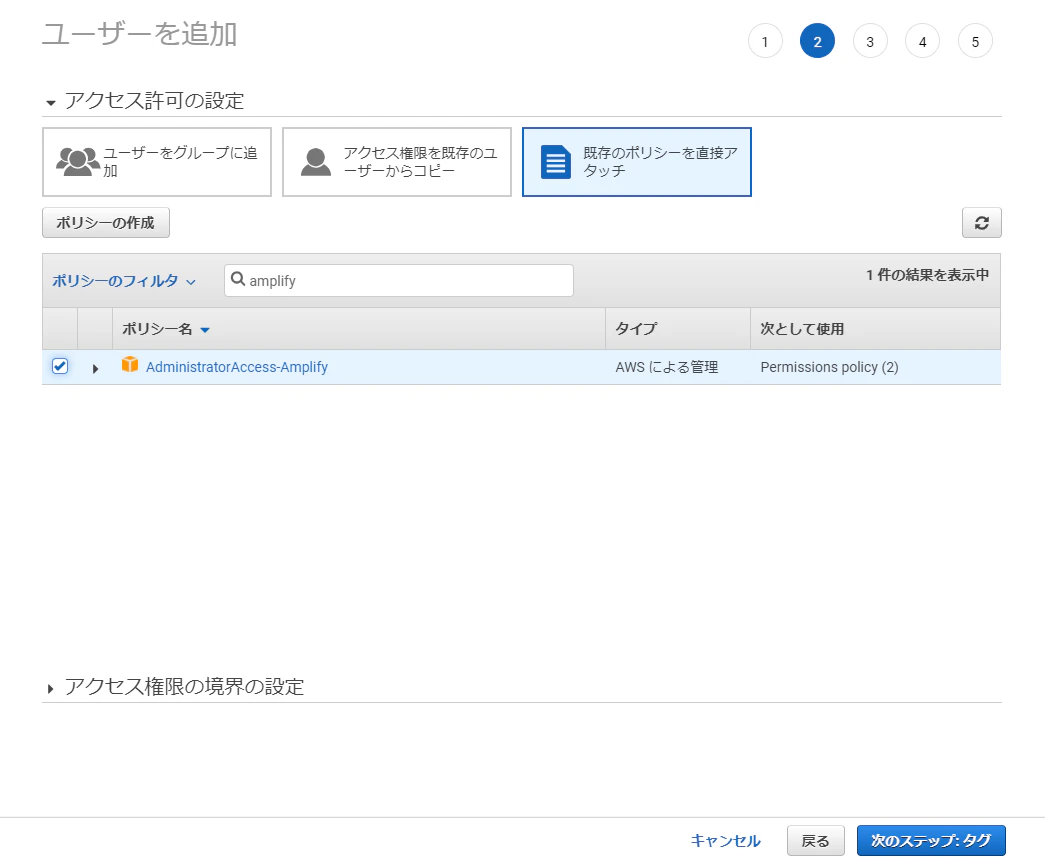The height and width of the screenshot is (858, 1045).
Task: Select ユーザーをグループに追加 option
Action: (157, 162)
